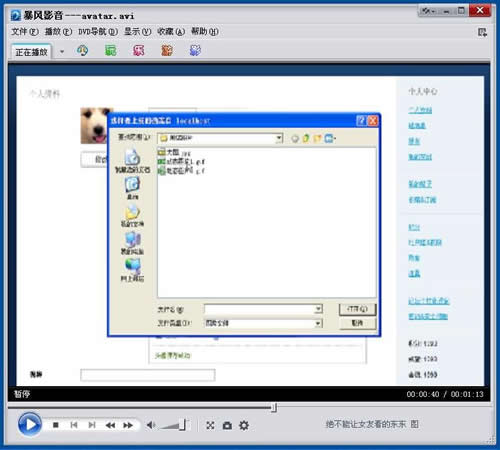This screenshot has width=500, height=450.
Task: Click the pink toolbar icon
Action: [139, 51]
